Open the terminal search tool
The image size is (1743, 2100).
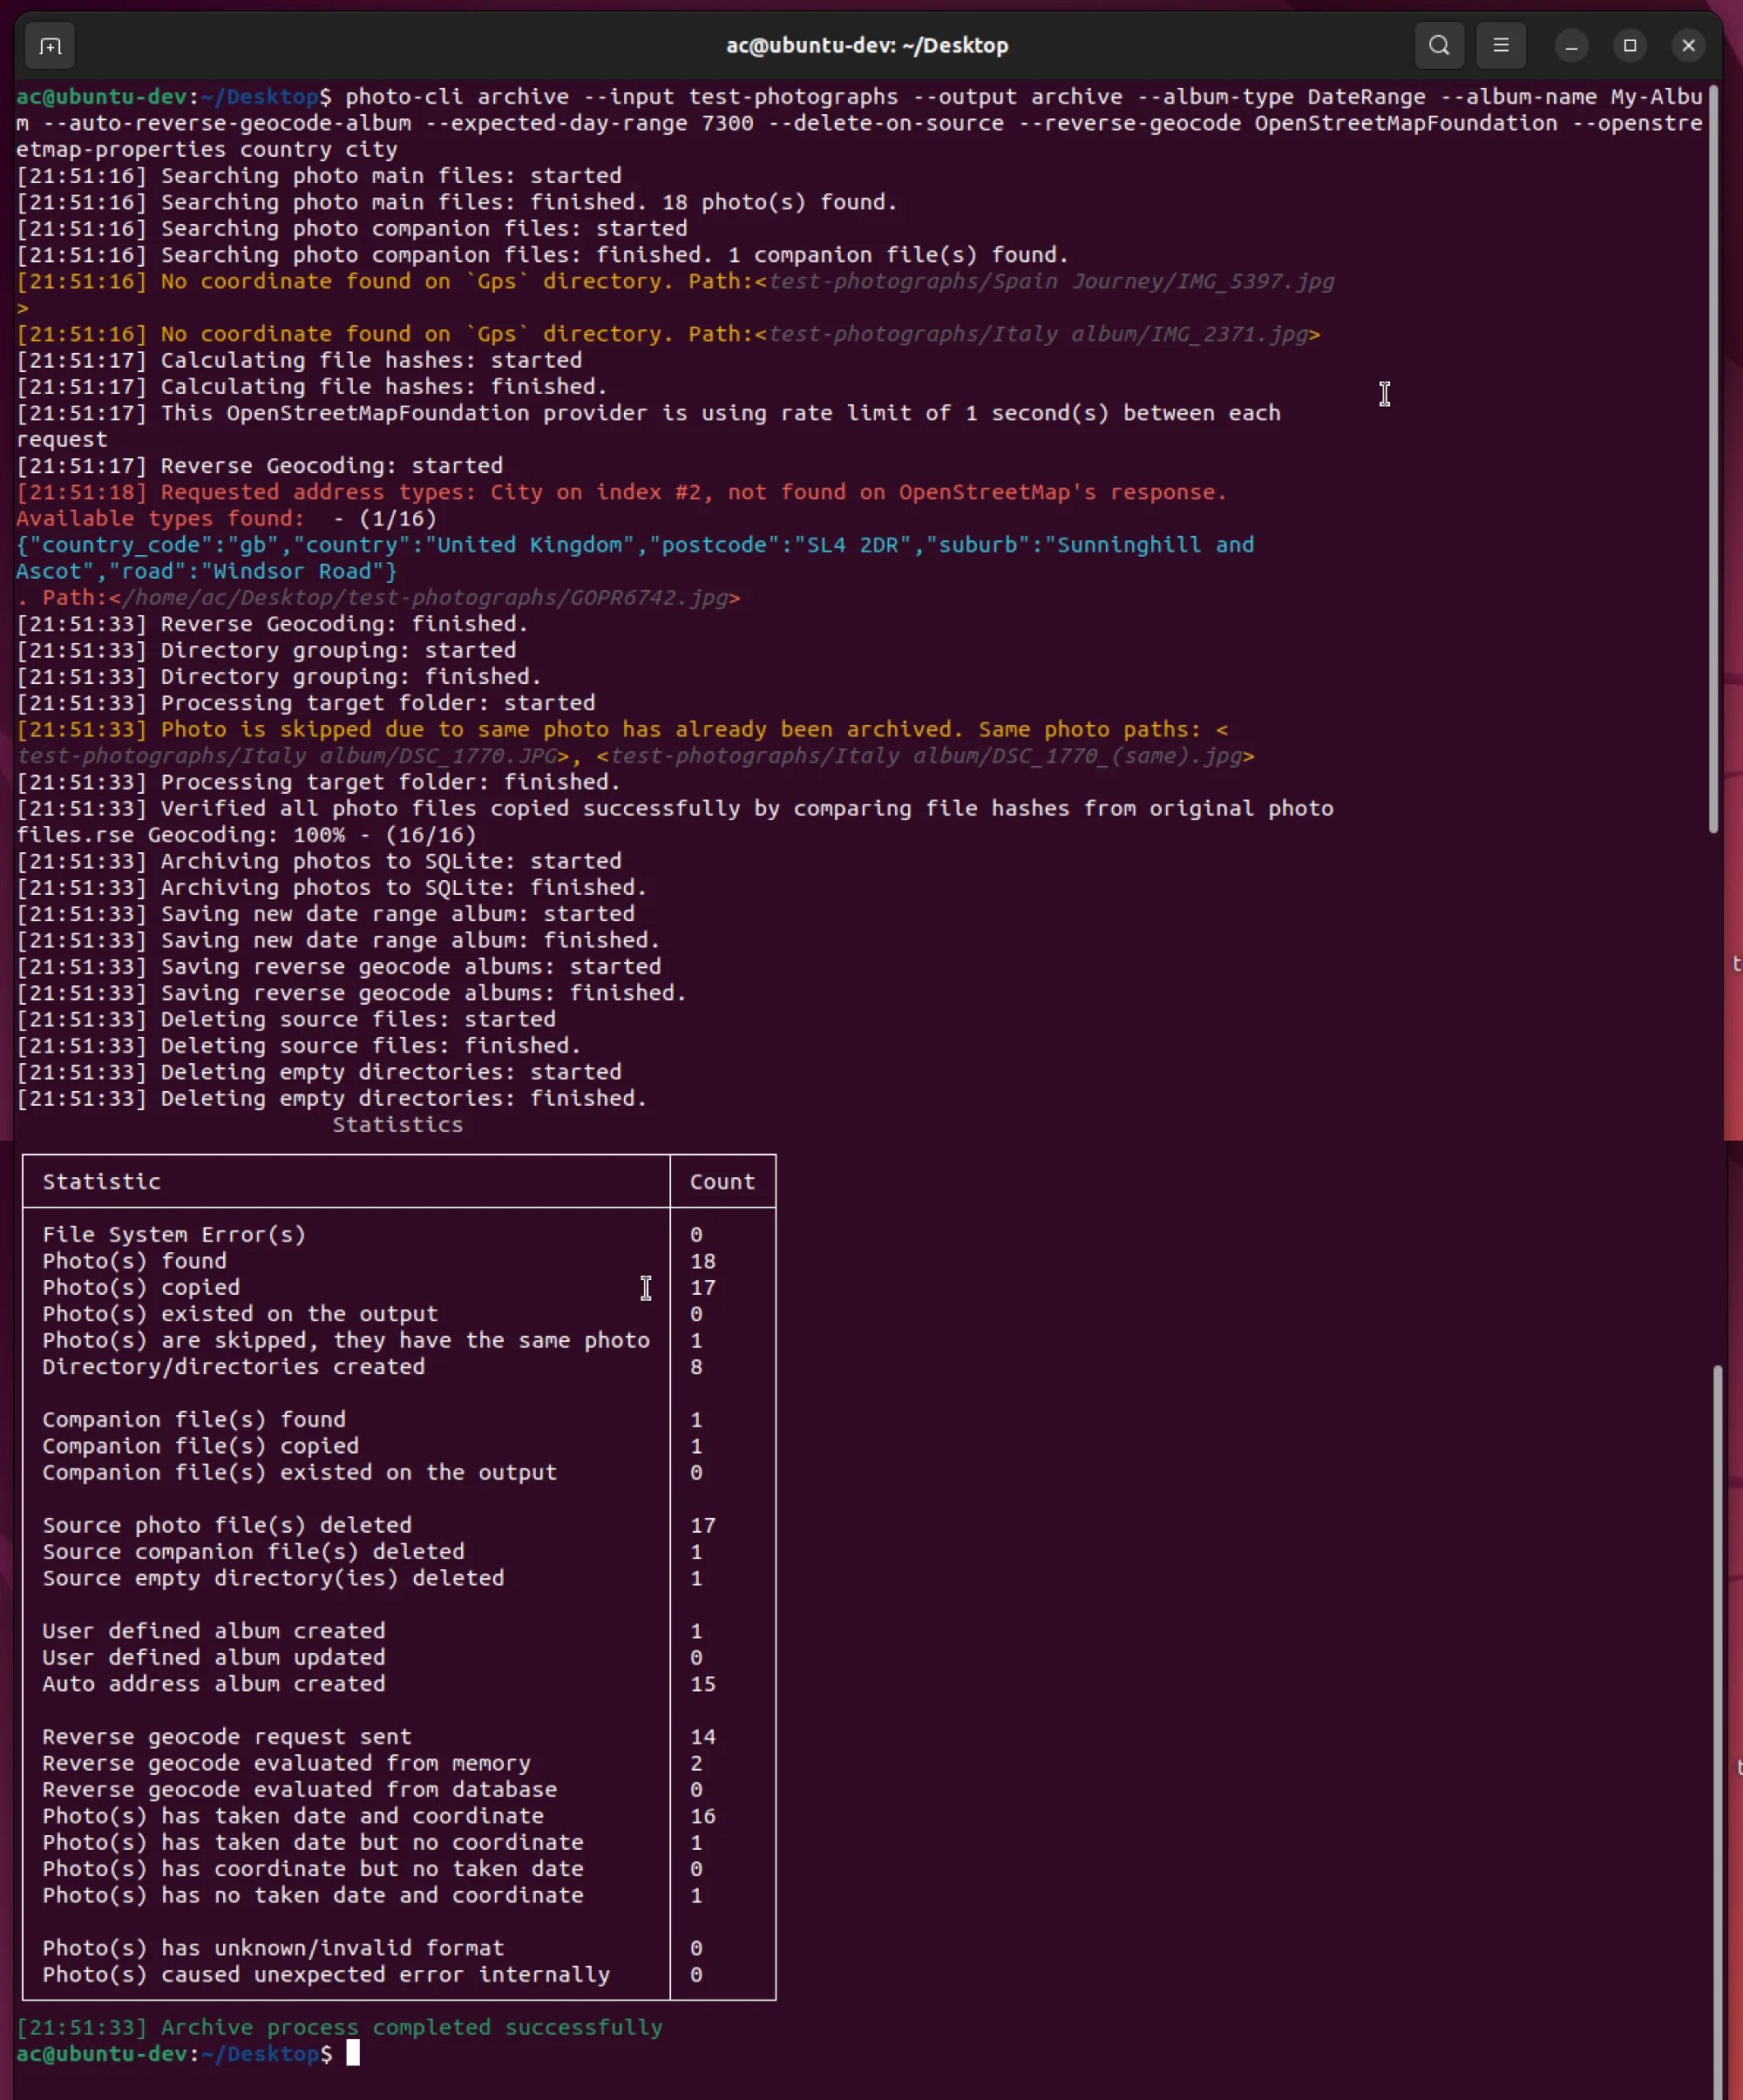tap(1438, 46)
